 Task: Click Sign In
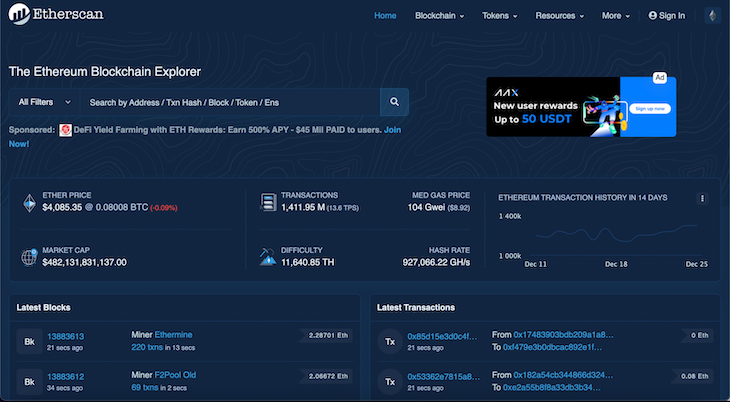pyautogui.click(x=667, y=16)
